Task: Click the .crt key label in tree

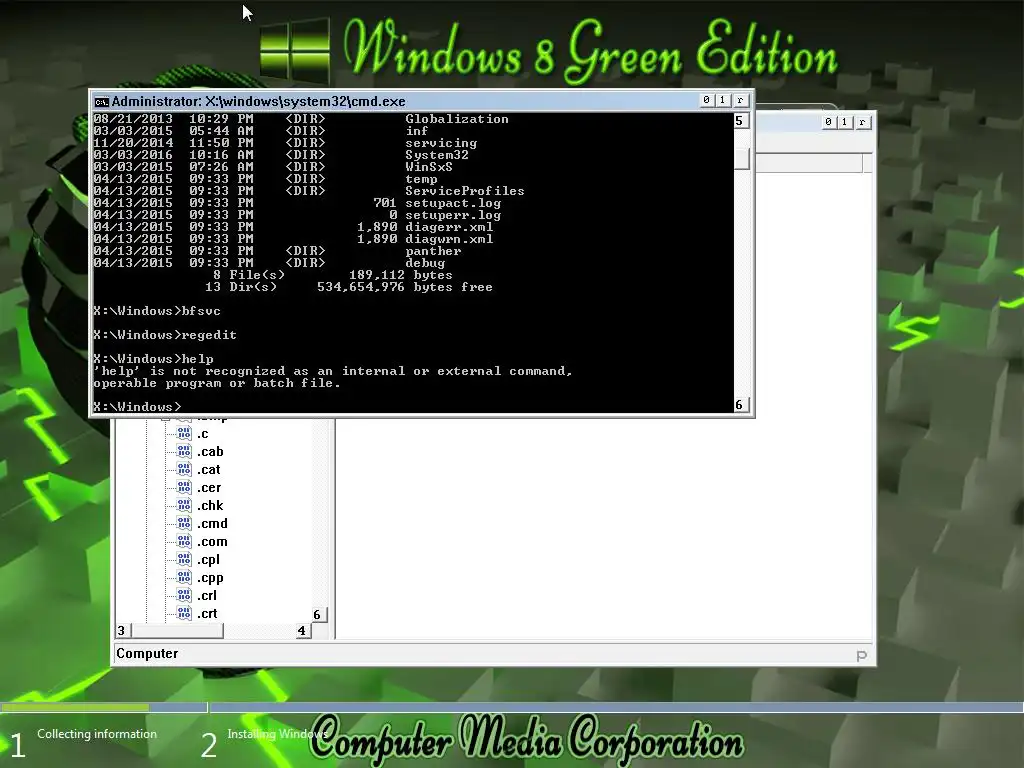Action: pyautogui.click(x=208, y=613)
